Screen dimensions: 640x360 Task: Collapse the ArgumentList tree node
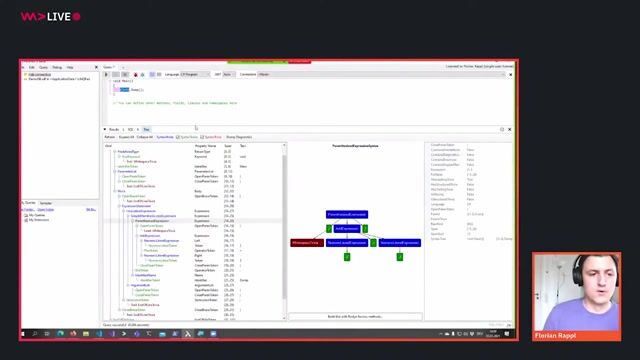click(x=128, y=285)
